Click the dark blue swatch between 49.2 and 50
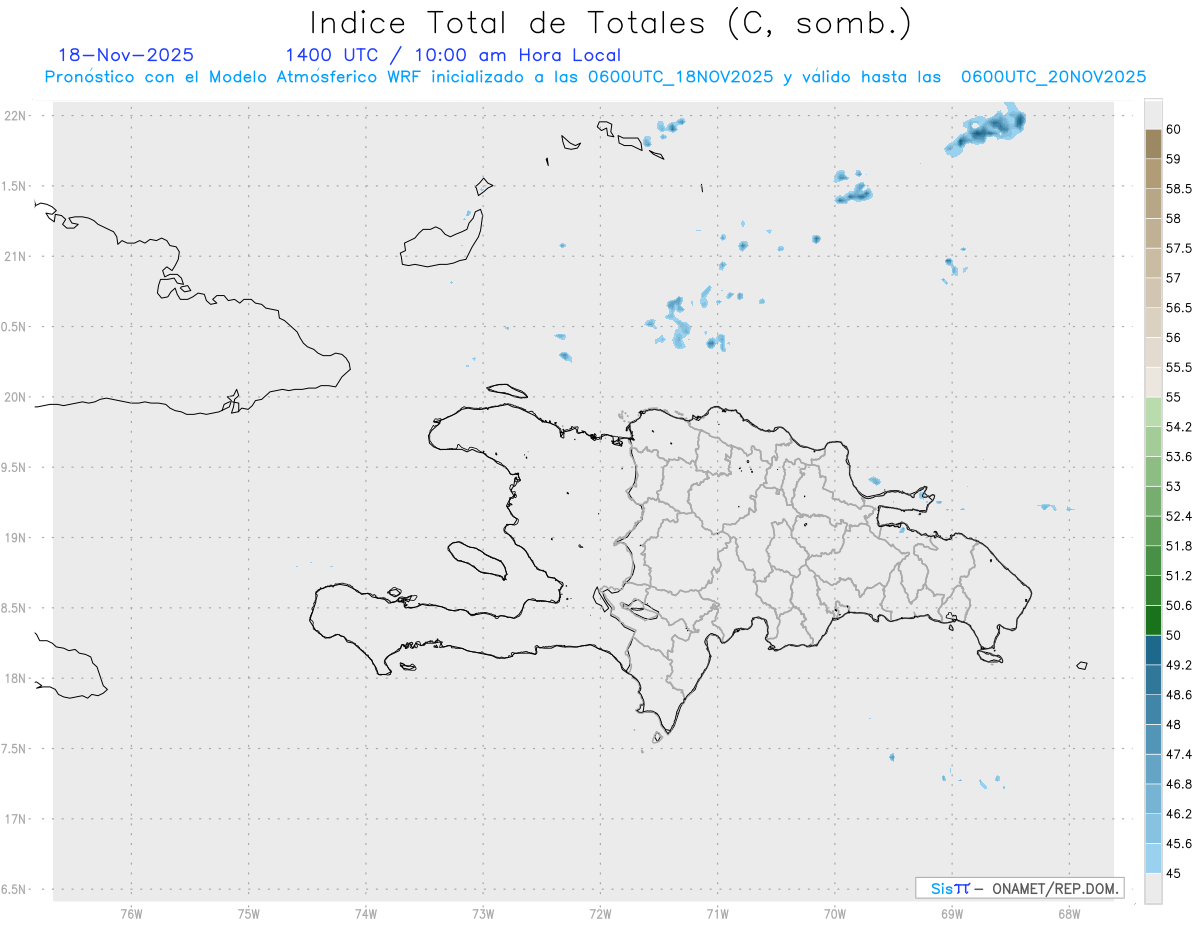 pos(1153,650)
